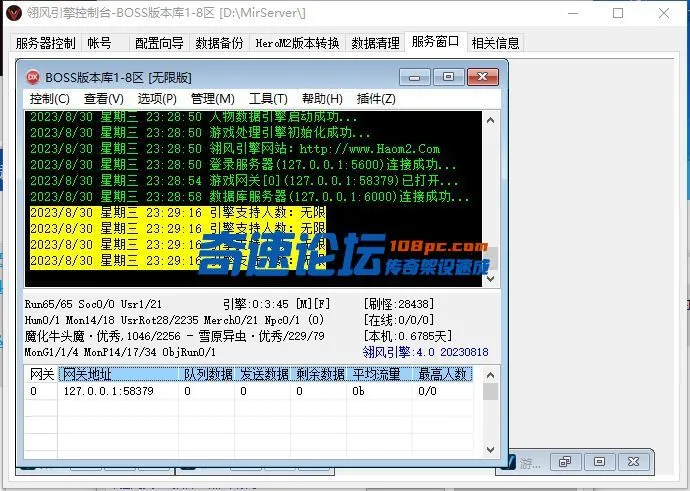Maximize the minimized 游... child window

599,462
